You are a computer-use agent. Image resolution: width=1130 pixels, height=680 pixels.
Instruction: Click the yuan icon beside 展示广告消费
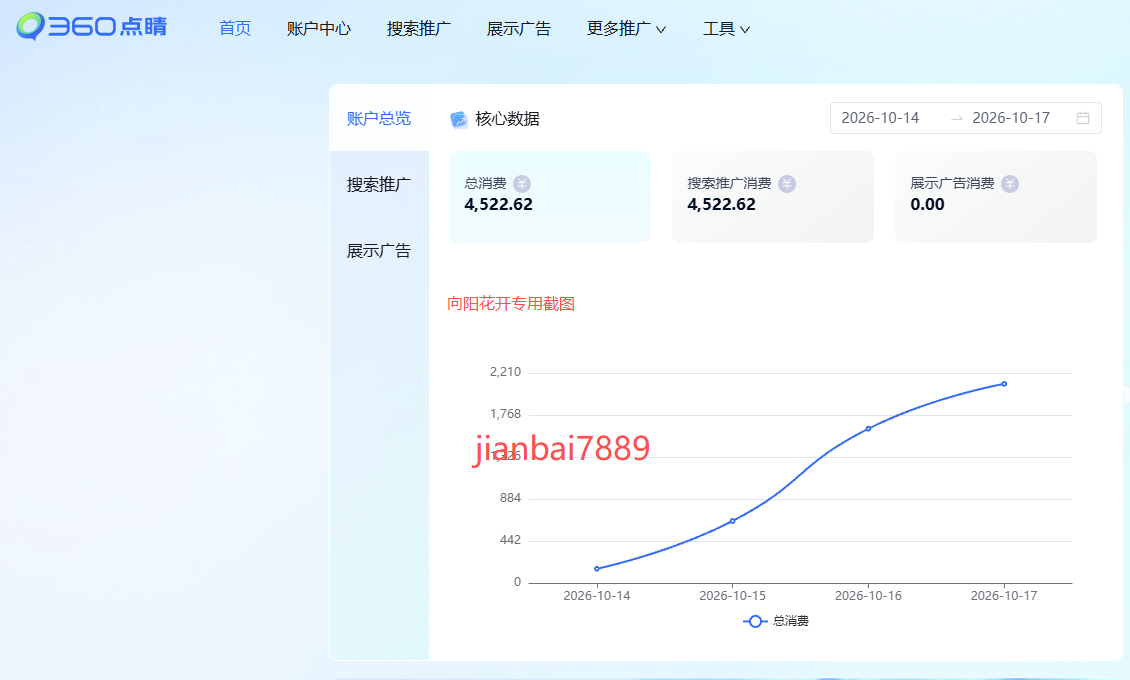pos(1010,184)
